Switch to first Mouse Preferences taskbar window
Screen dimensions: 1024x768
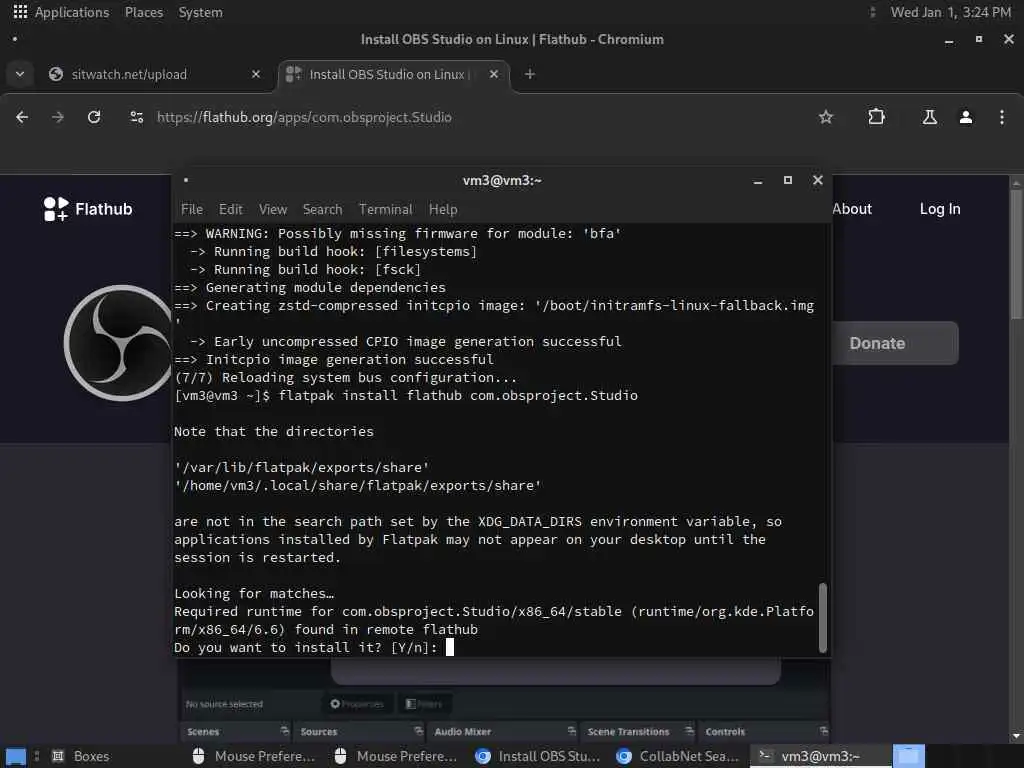253,756
